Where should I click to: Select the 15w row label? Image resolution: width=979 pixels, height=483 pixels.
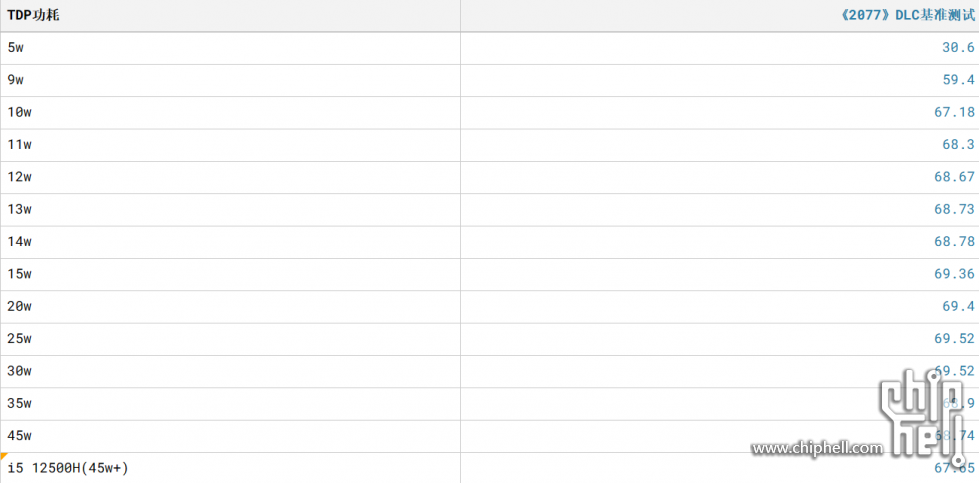(19, 274)
